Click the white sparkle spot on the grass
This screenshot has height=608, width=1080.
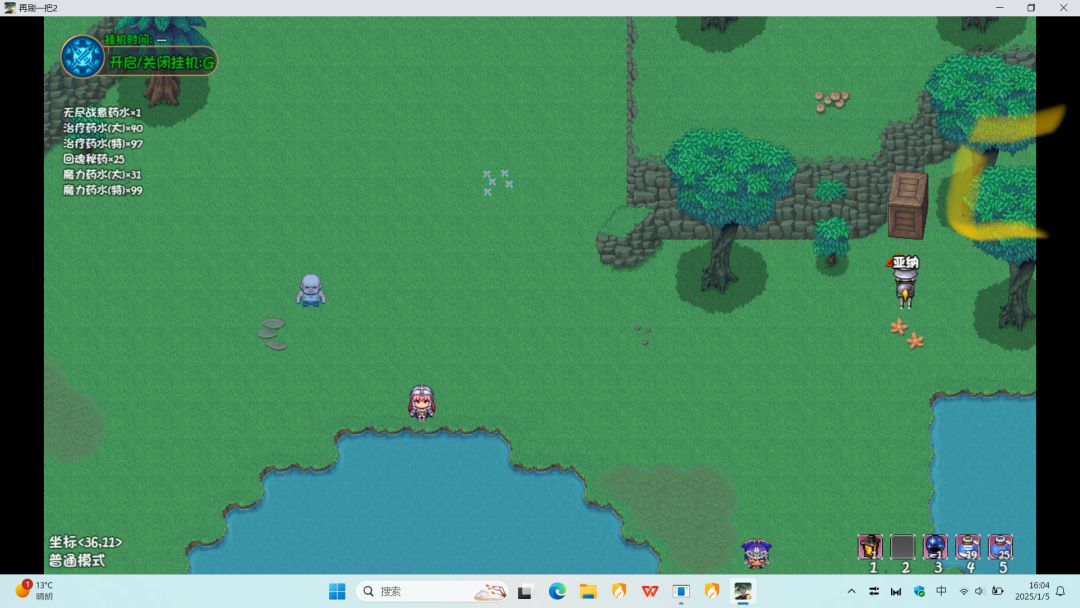pyautogui.click(x=497, y=182)
